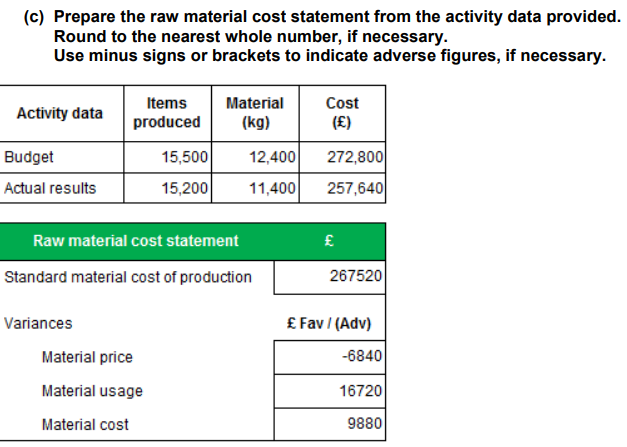Click the Material usage variance input box
The width and height of the screenshot is (627, 447).
coord(329,391)
